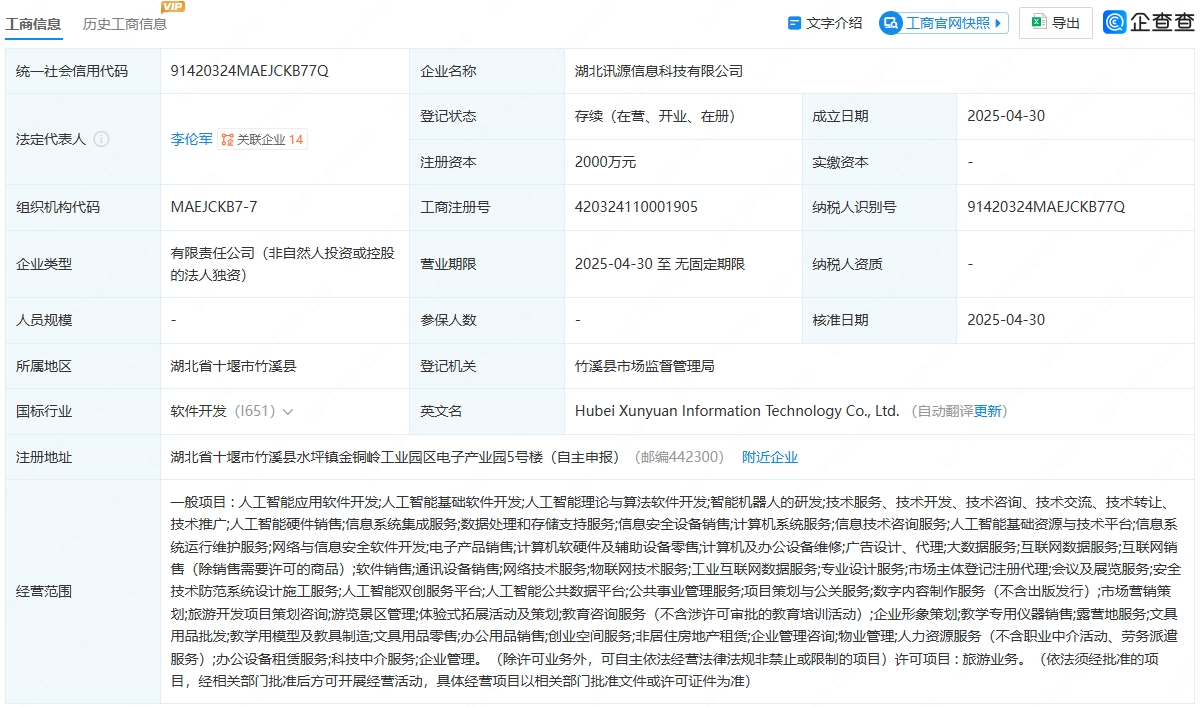Click the 纳税人资质 label cell
Image resolution: width=1200 pixels, height=708 pixels.
tap(879, 264)
